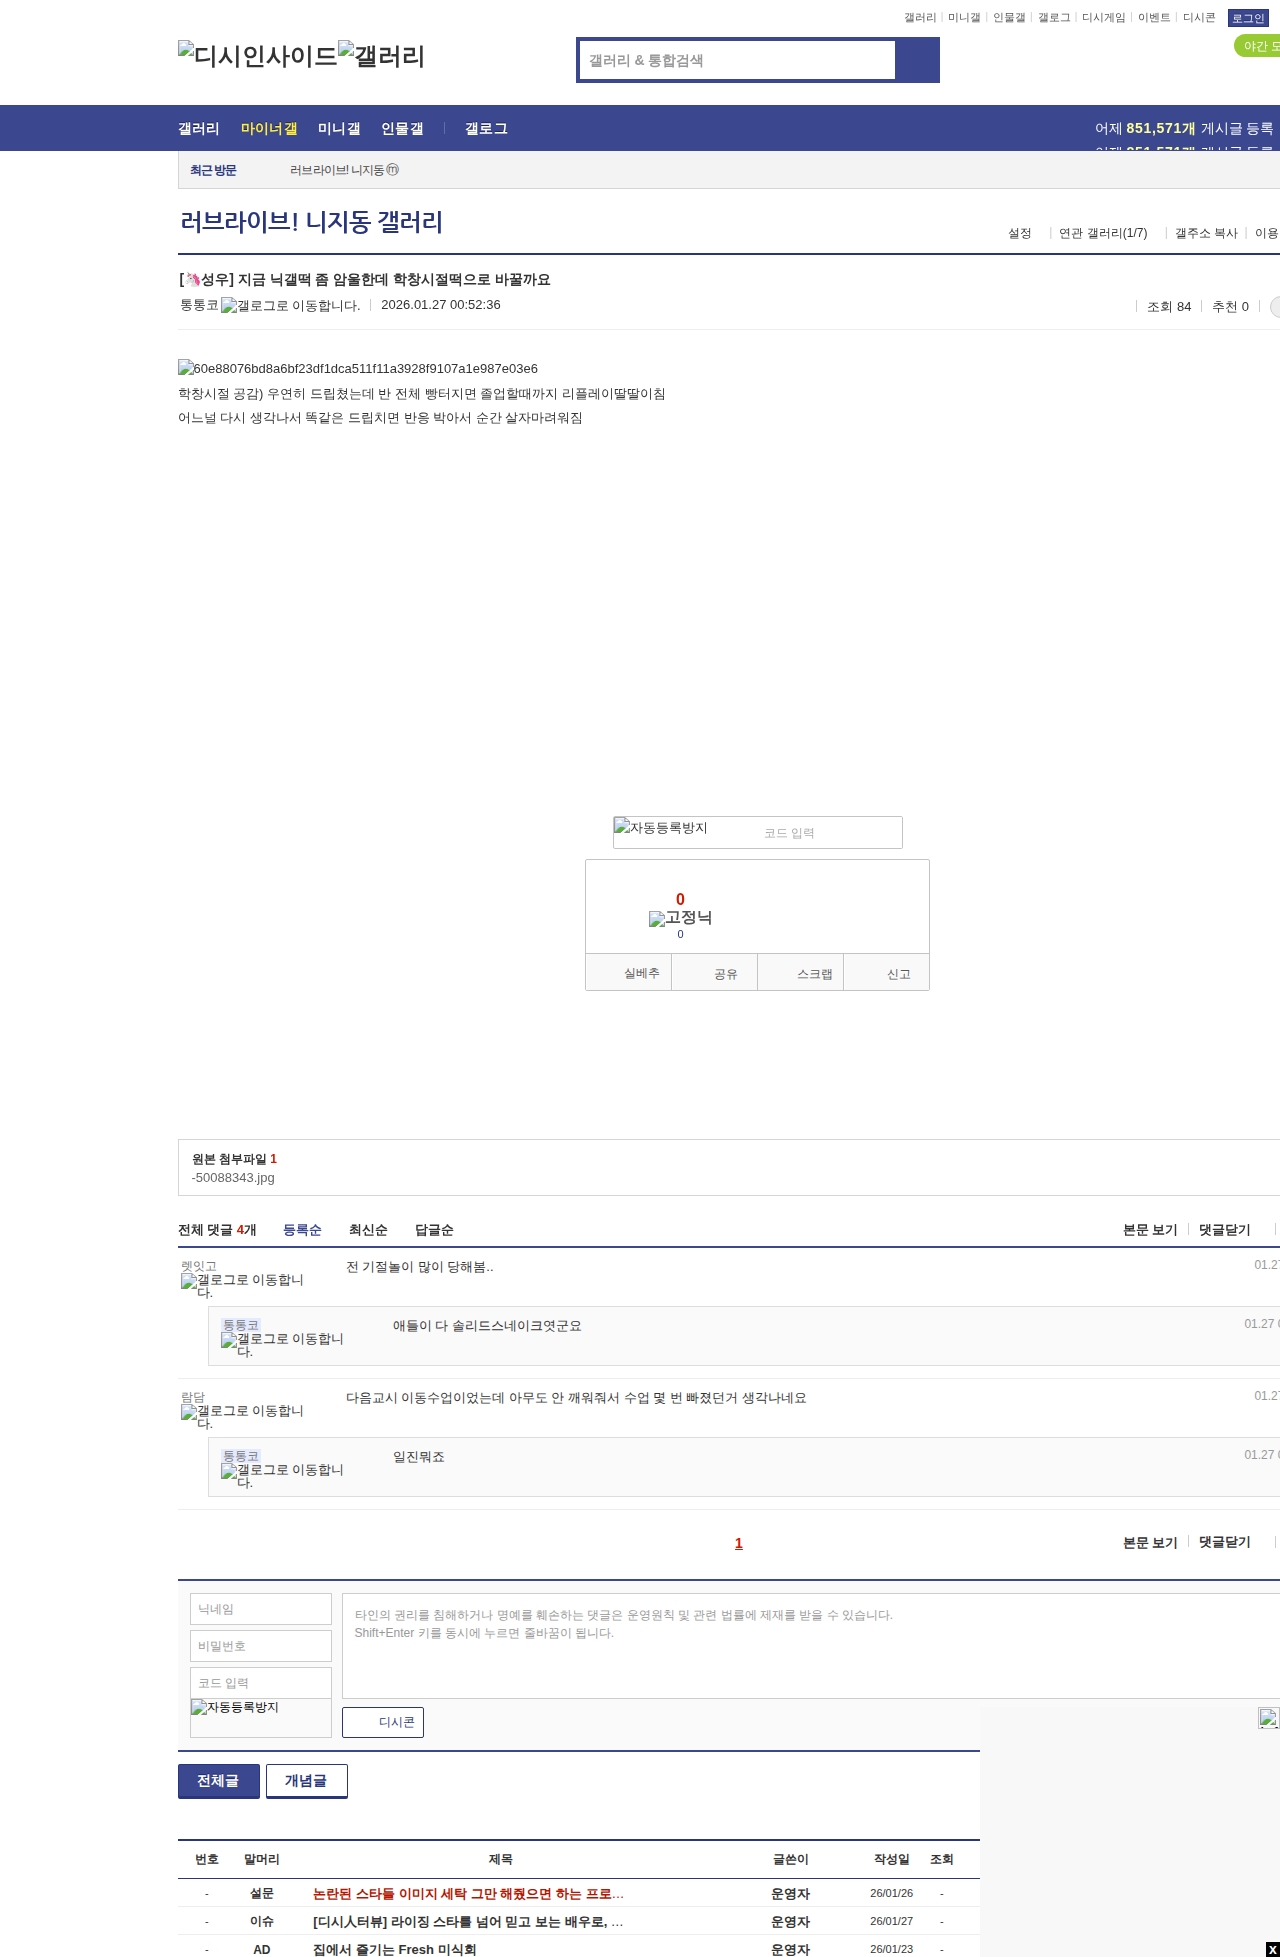
Task: Focus the comment textarea
Action: [811, 1646]
